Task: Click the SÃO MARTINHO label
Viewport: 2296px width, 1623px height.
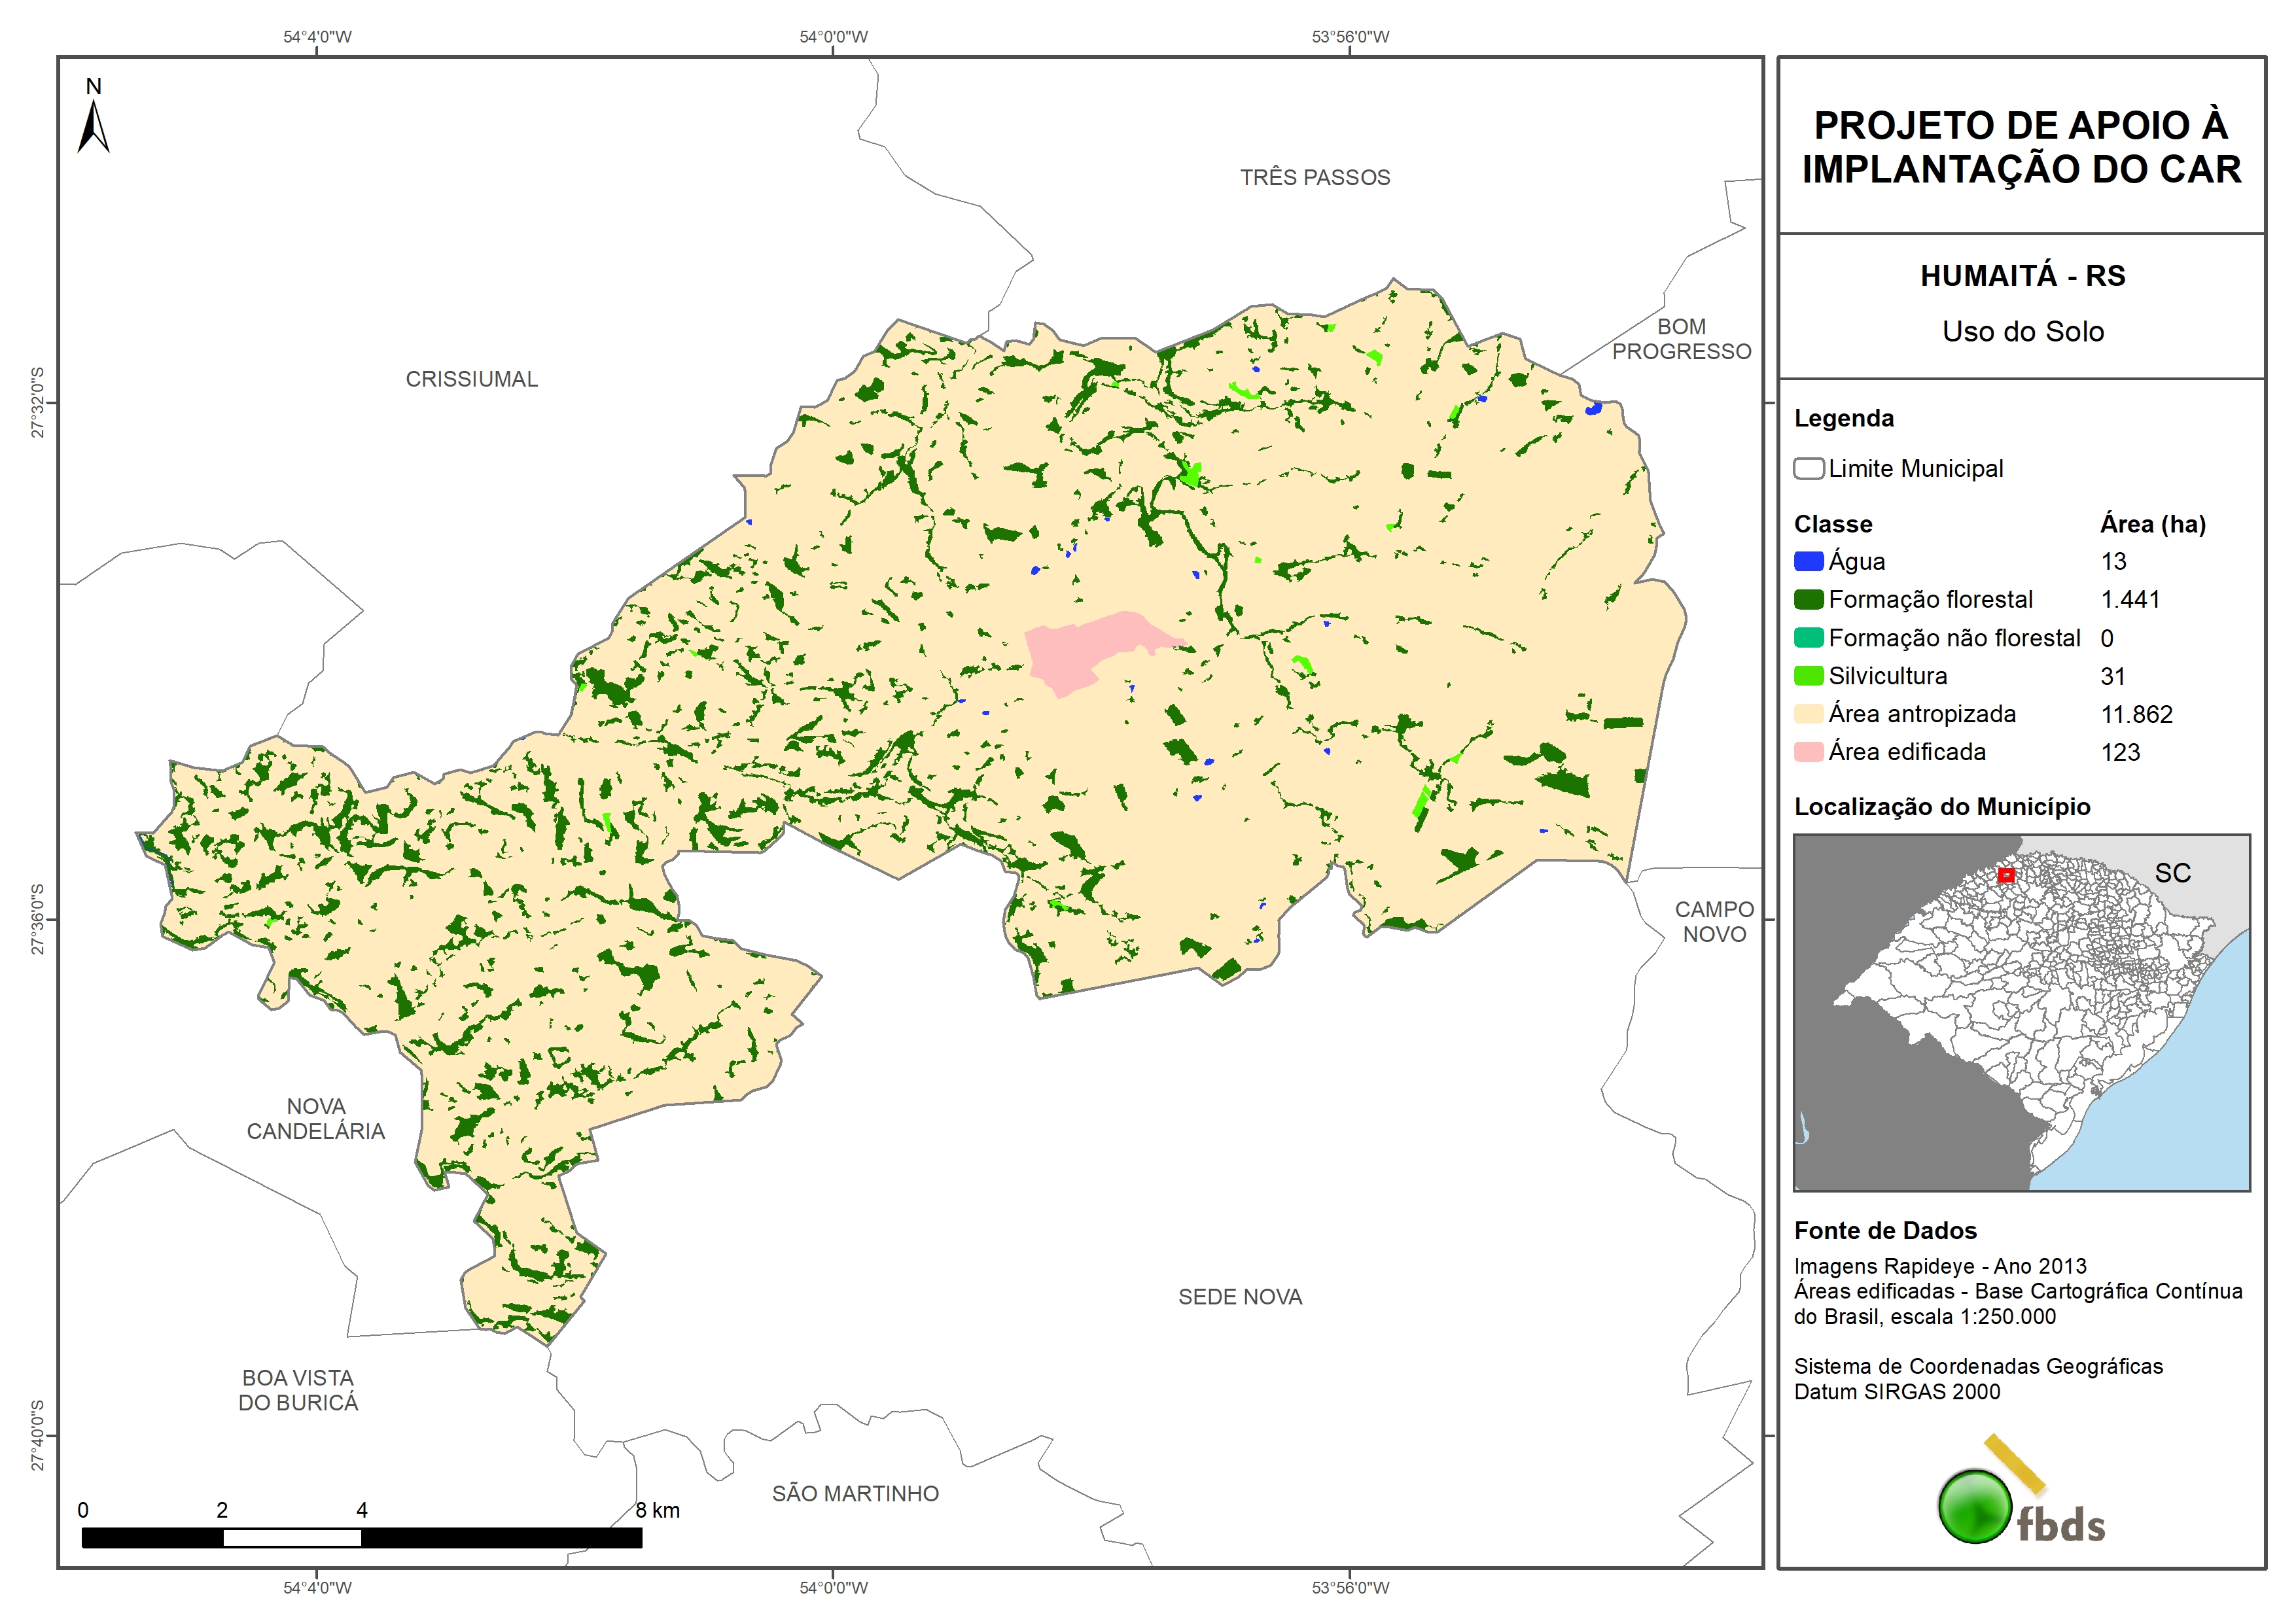Action: coord(855,1493)
